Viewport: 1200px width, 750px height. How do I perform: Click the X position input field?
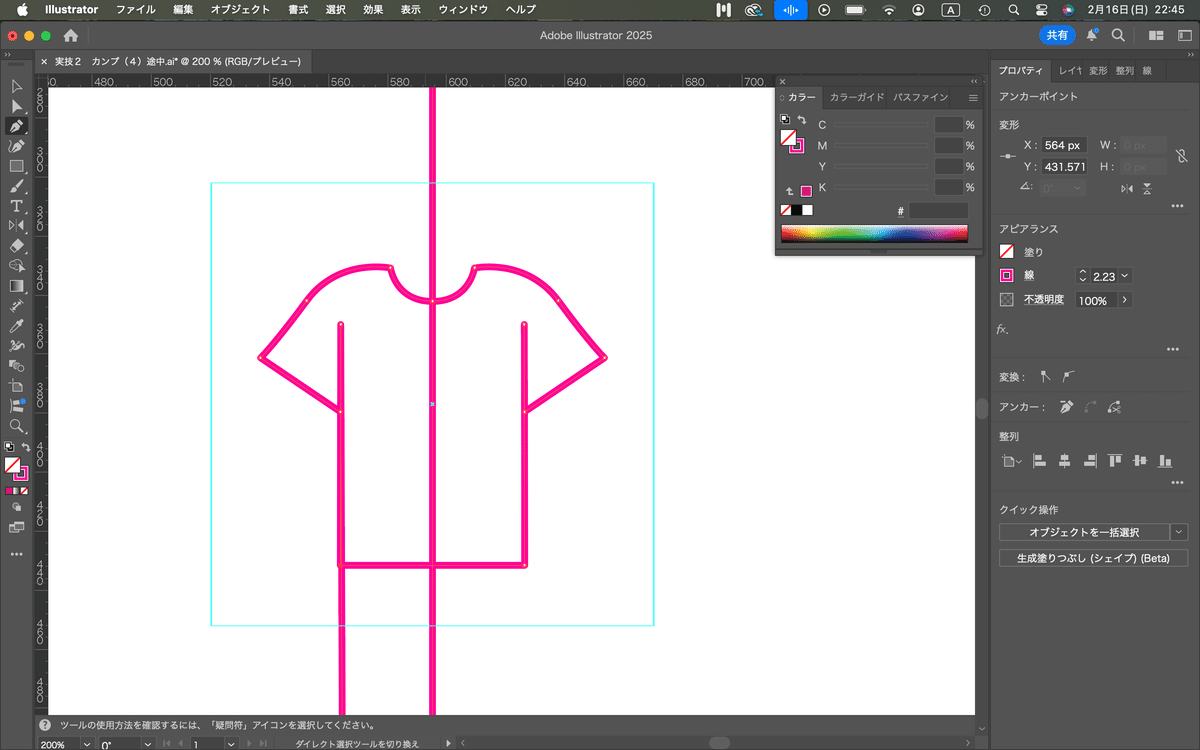point(1064,146)
